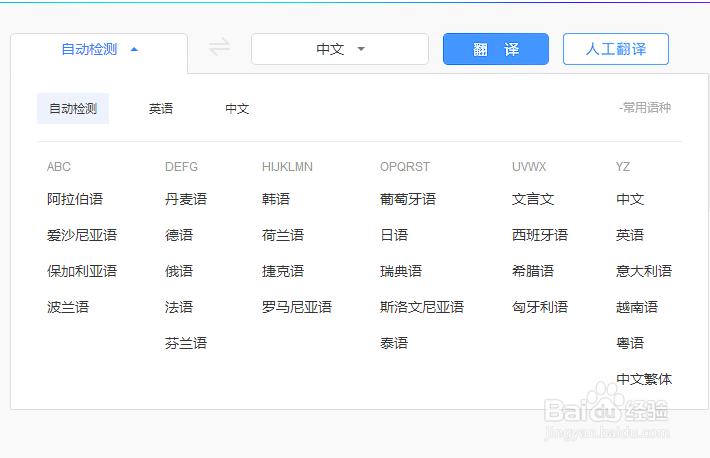Choose 瑞典语 in the OPQRST column
This screenshot has width=710, height=458.
coord(401,271)
